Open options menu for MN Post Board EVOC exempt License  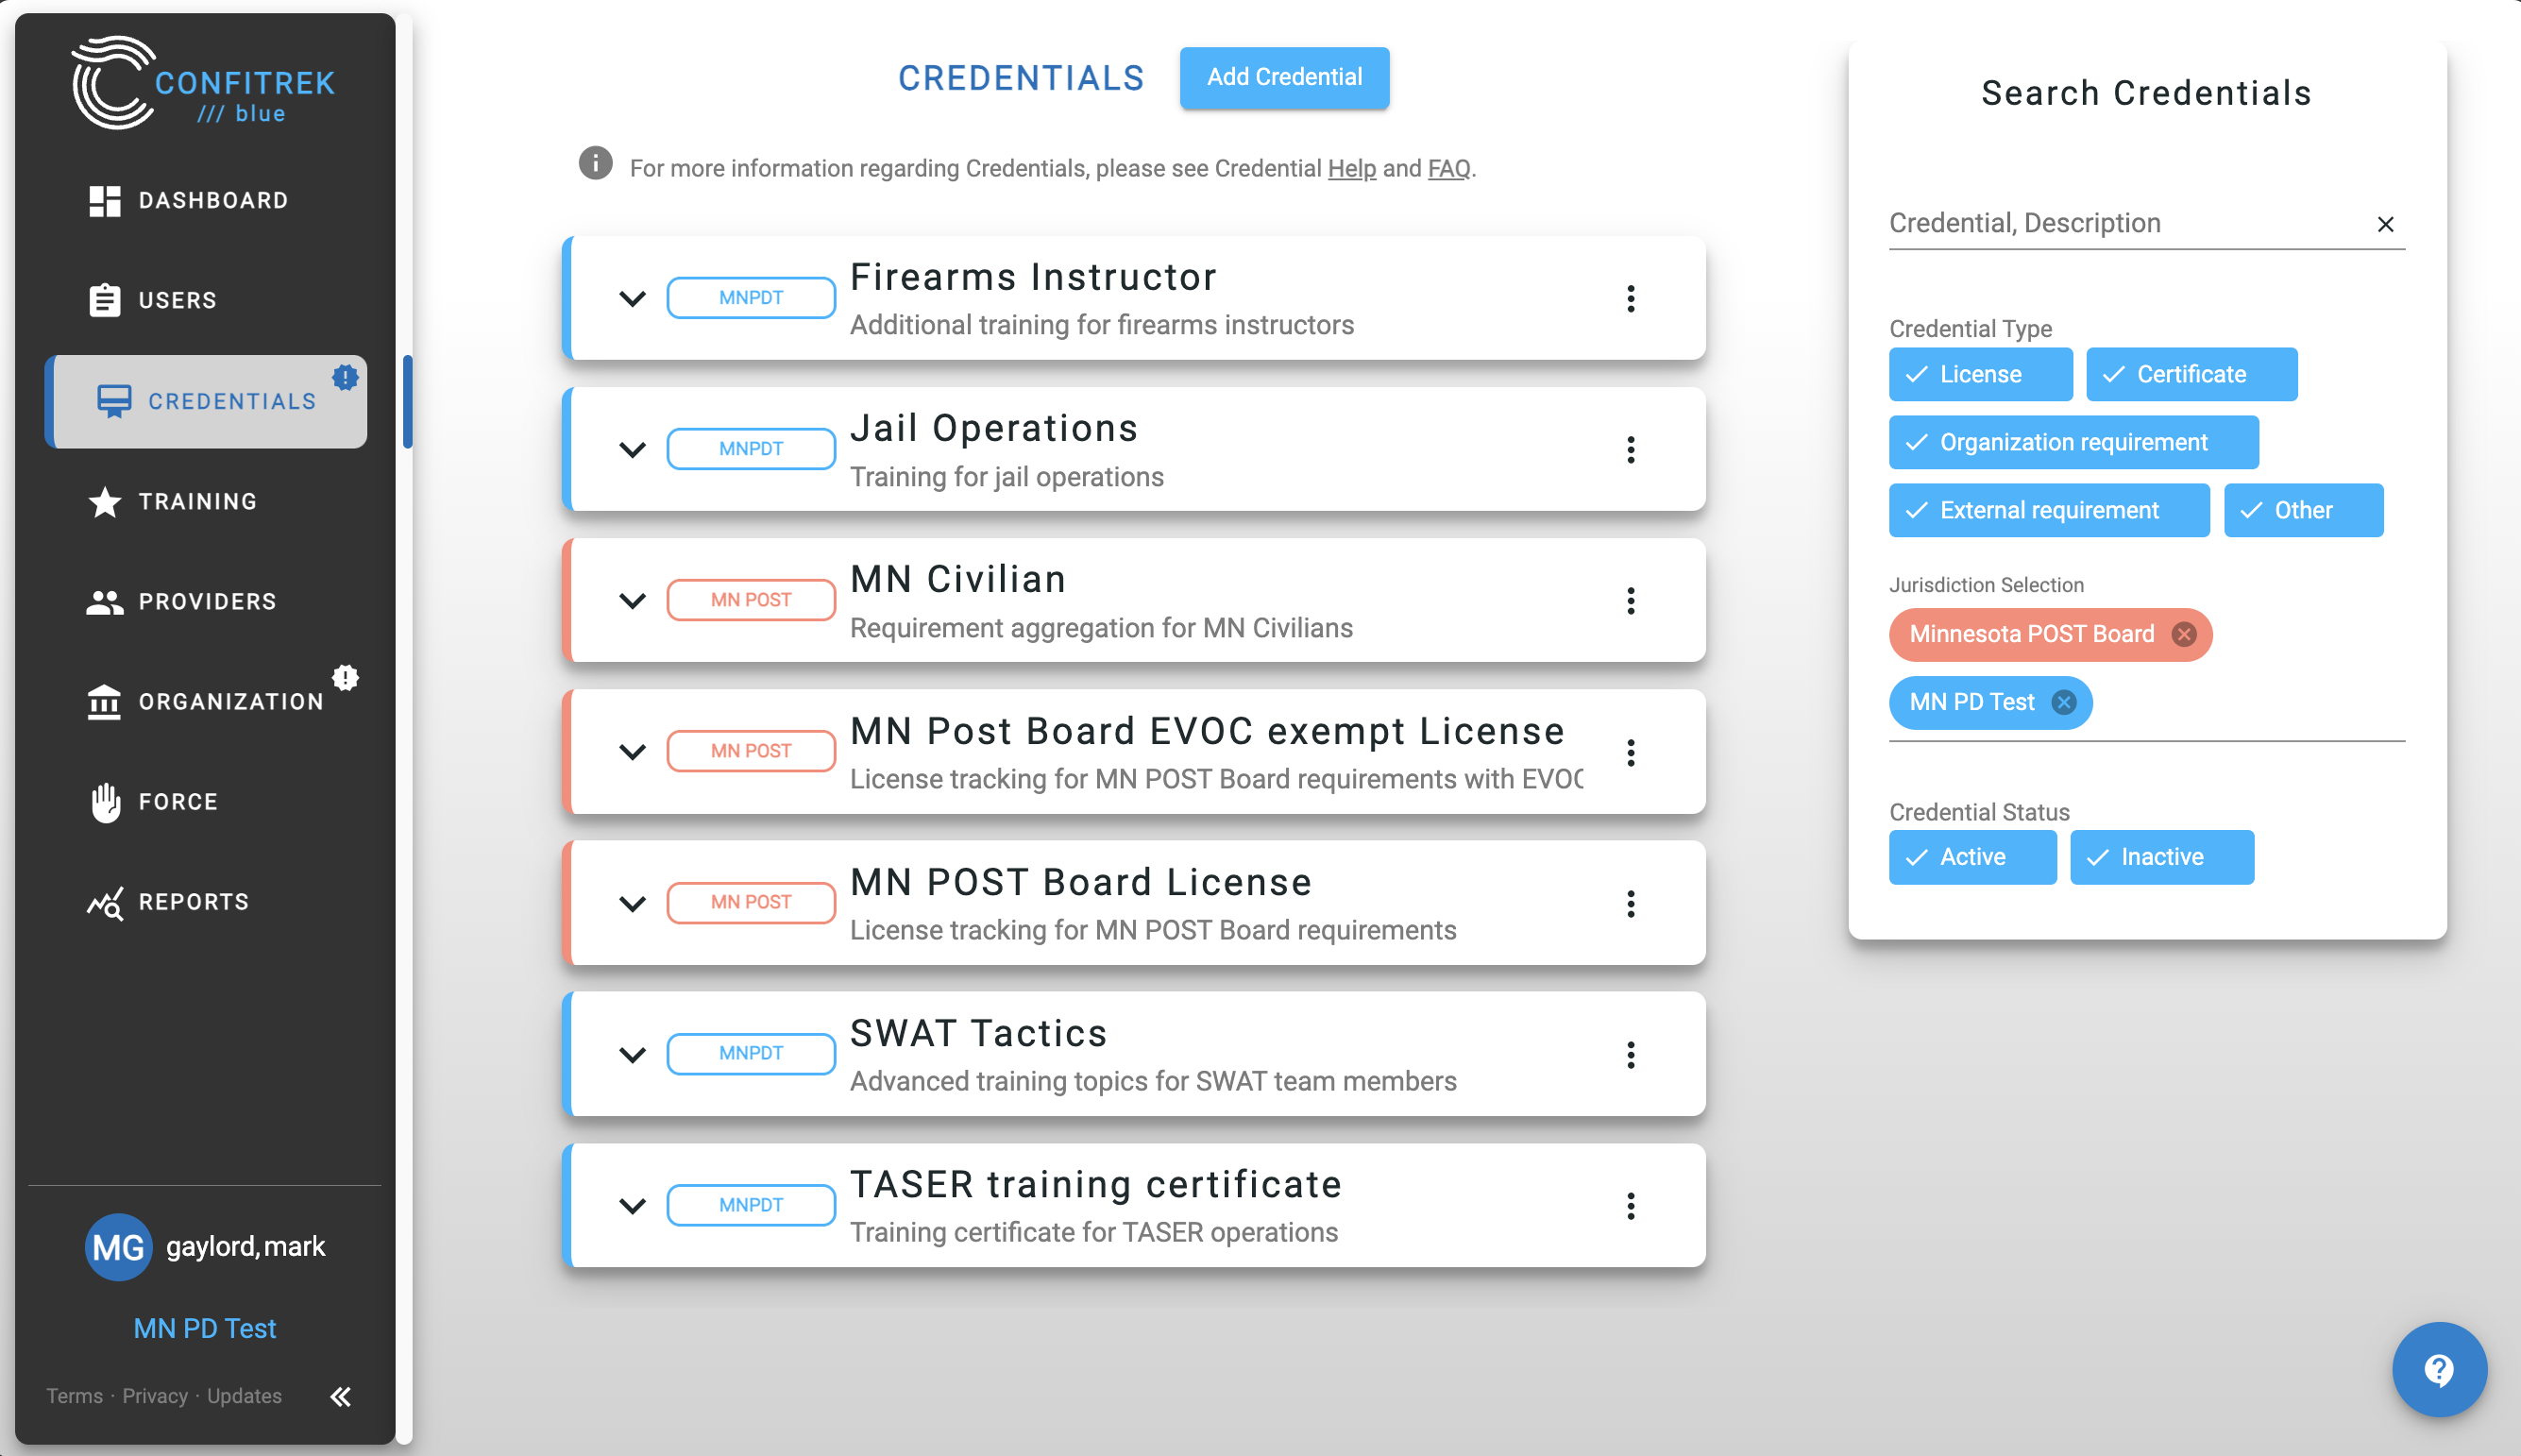tap(1630, 752)
